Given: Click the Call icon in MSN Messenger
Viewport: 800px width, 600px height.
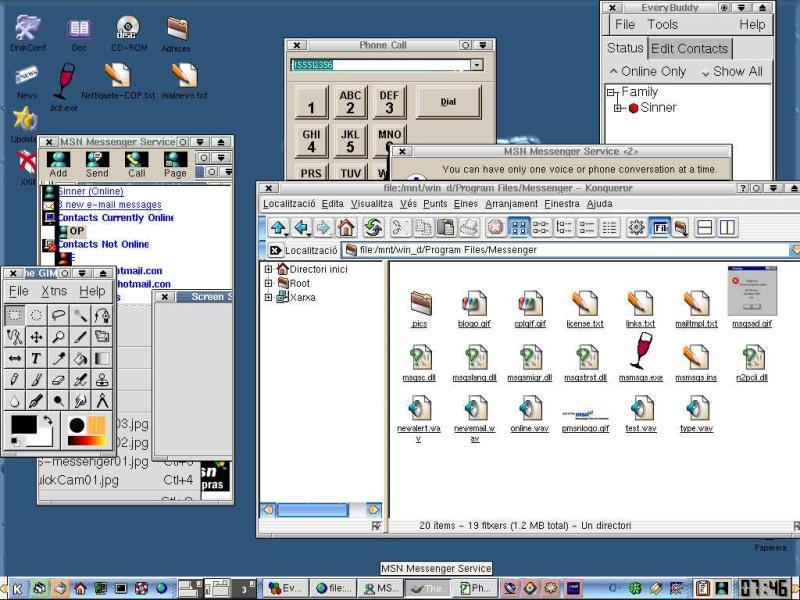Looking at the screenshot, I should coord(136,164).
